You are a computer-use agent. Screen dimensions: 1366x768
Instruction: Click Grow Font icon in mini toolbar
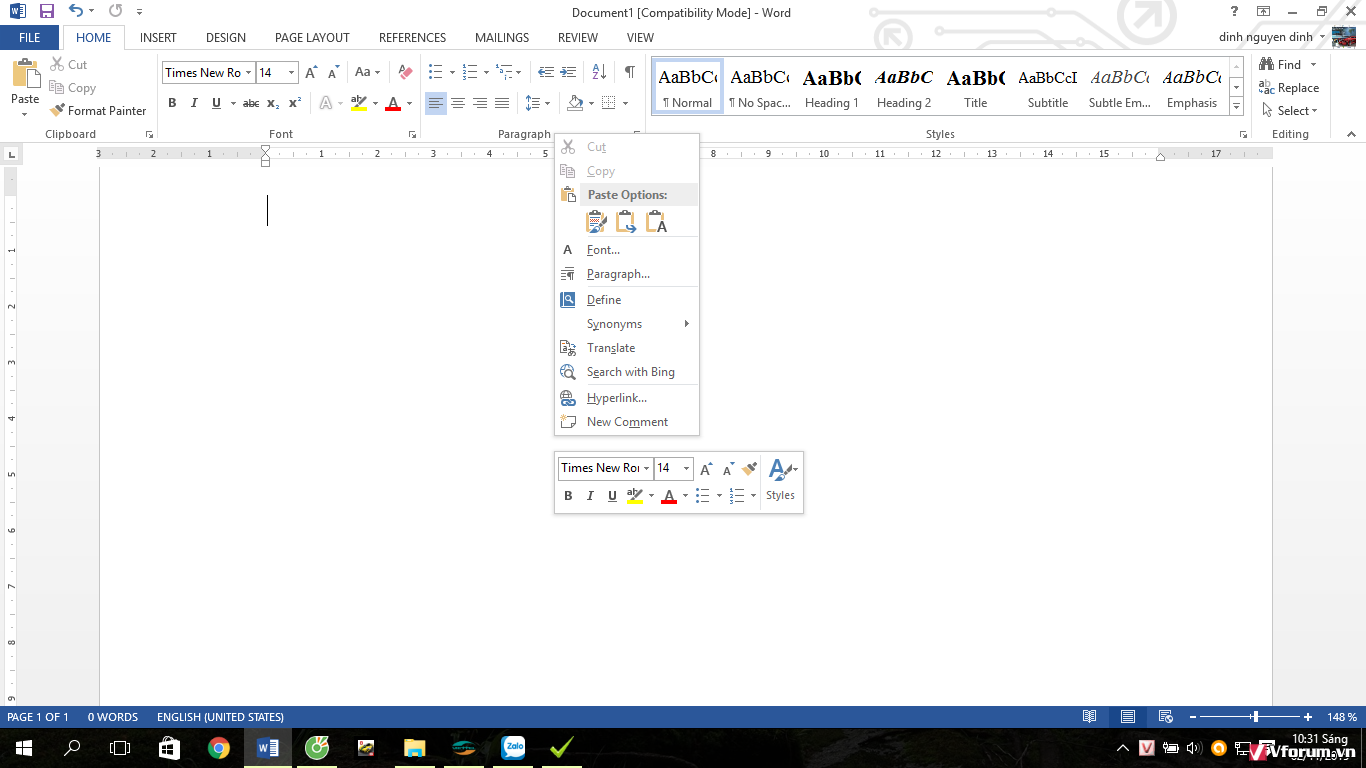click(x=706, y=468)
